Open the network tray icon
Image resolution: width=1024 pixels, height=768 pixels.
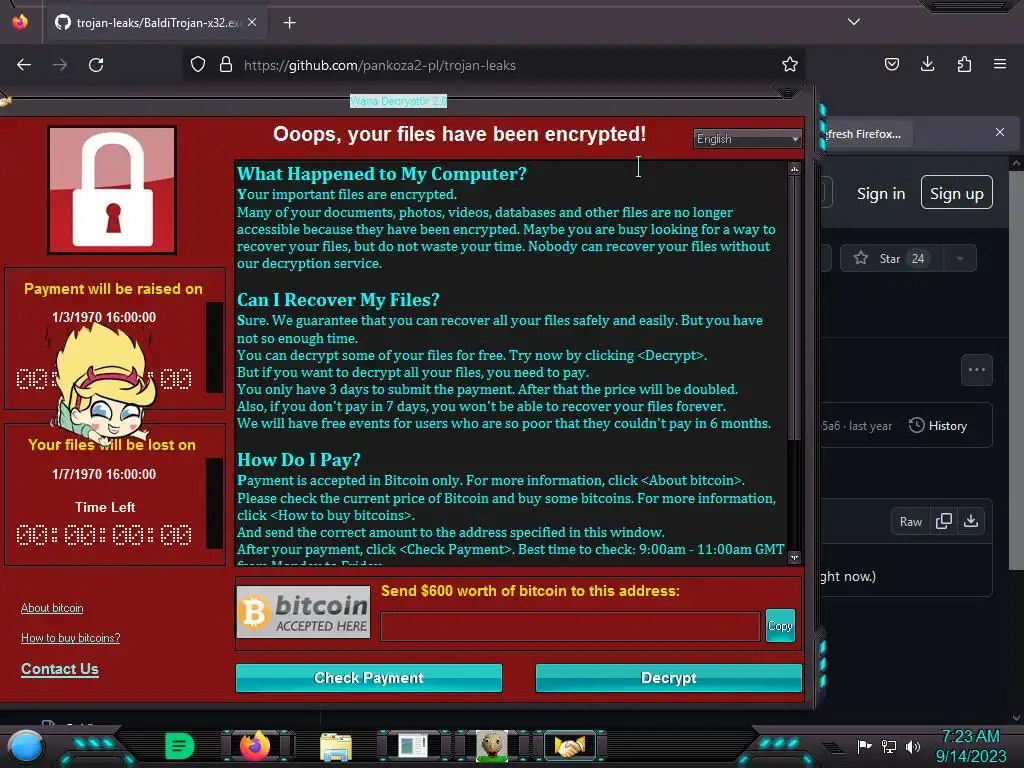point(889,746)
